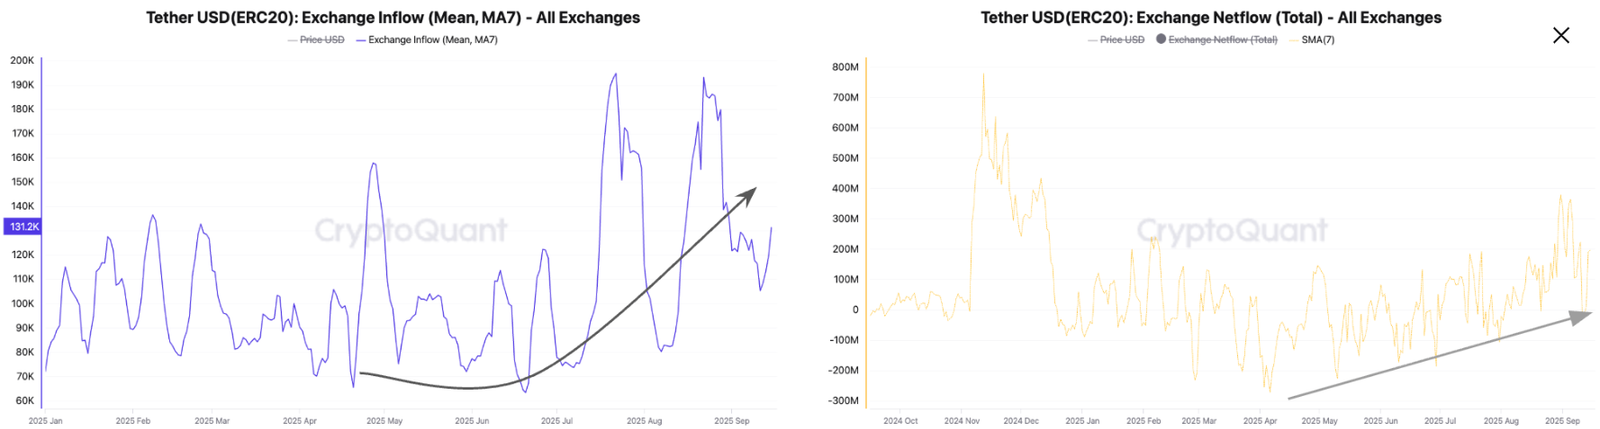Close the chart view with X icon
The image size is (1600, 429).
point(1560,35)
